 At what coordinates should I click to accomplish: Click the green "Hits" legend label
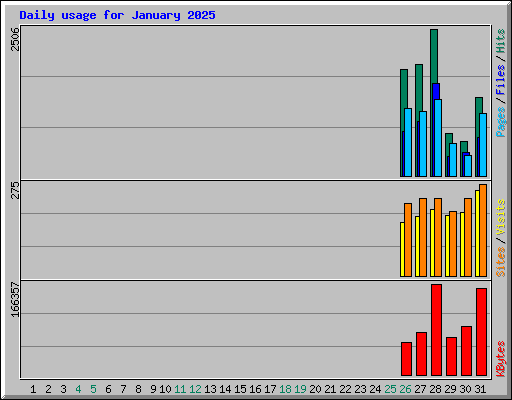click(x=500, y=41)
